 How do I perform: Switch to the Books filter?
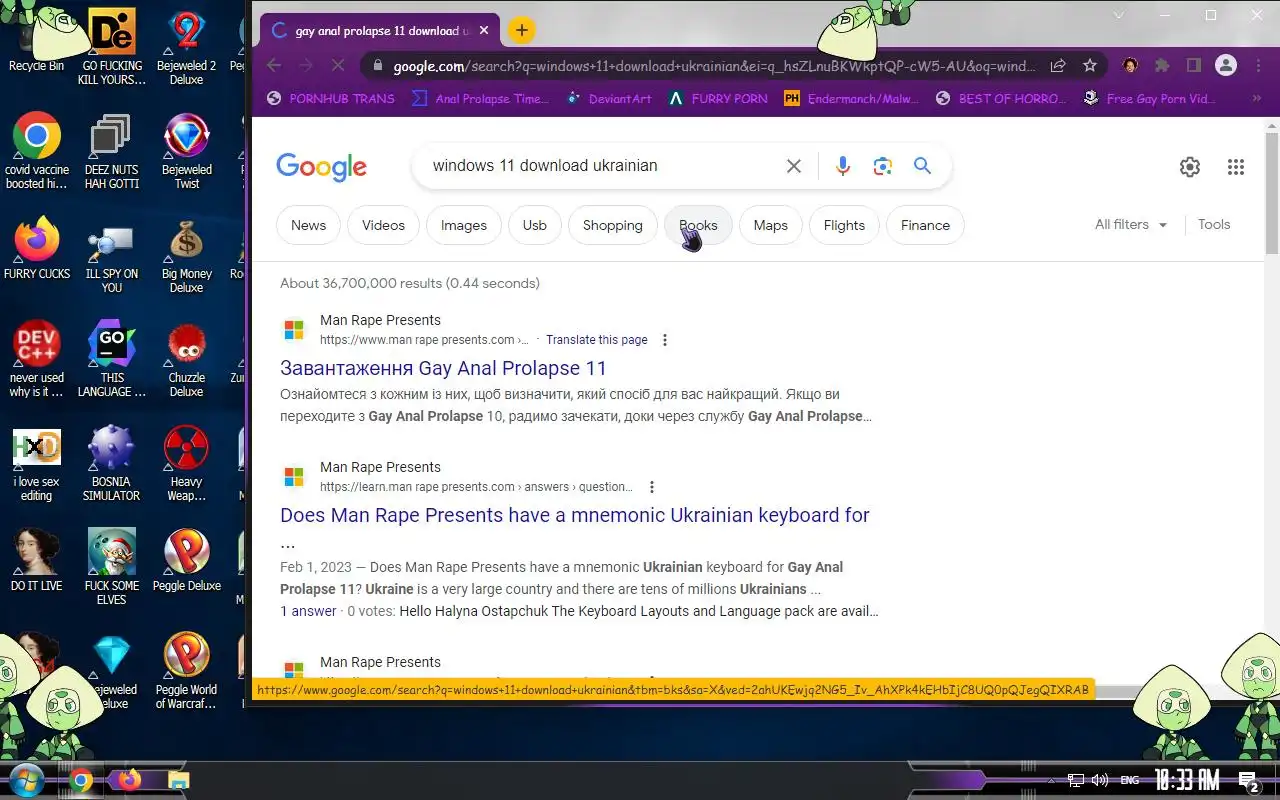point(698,225)
